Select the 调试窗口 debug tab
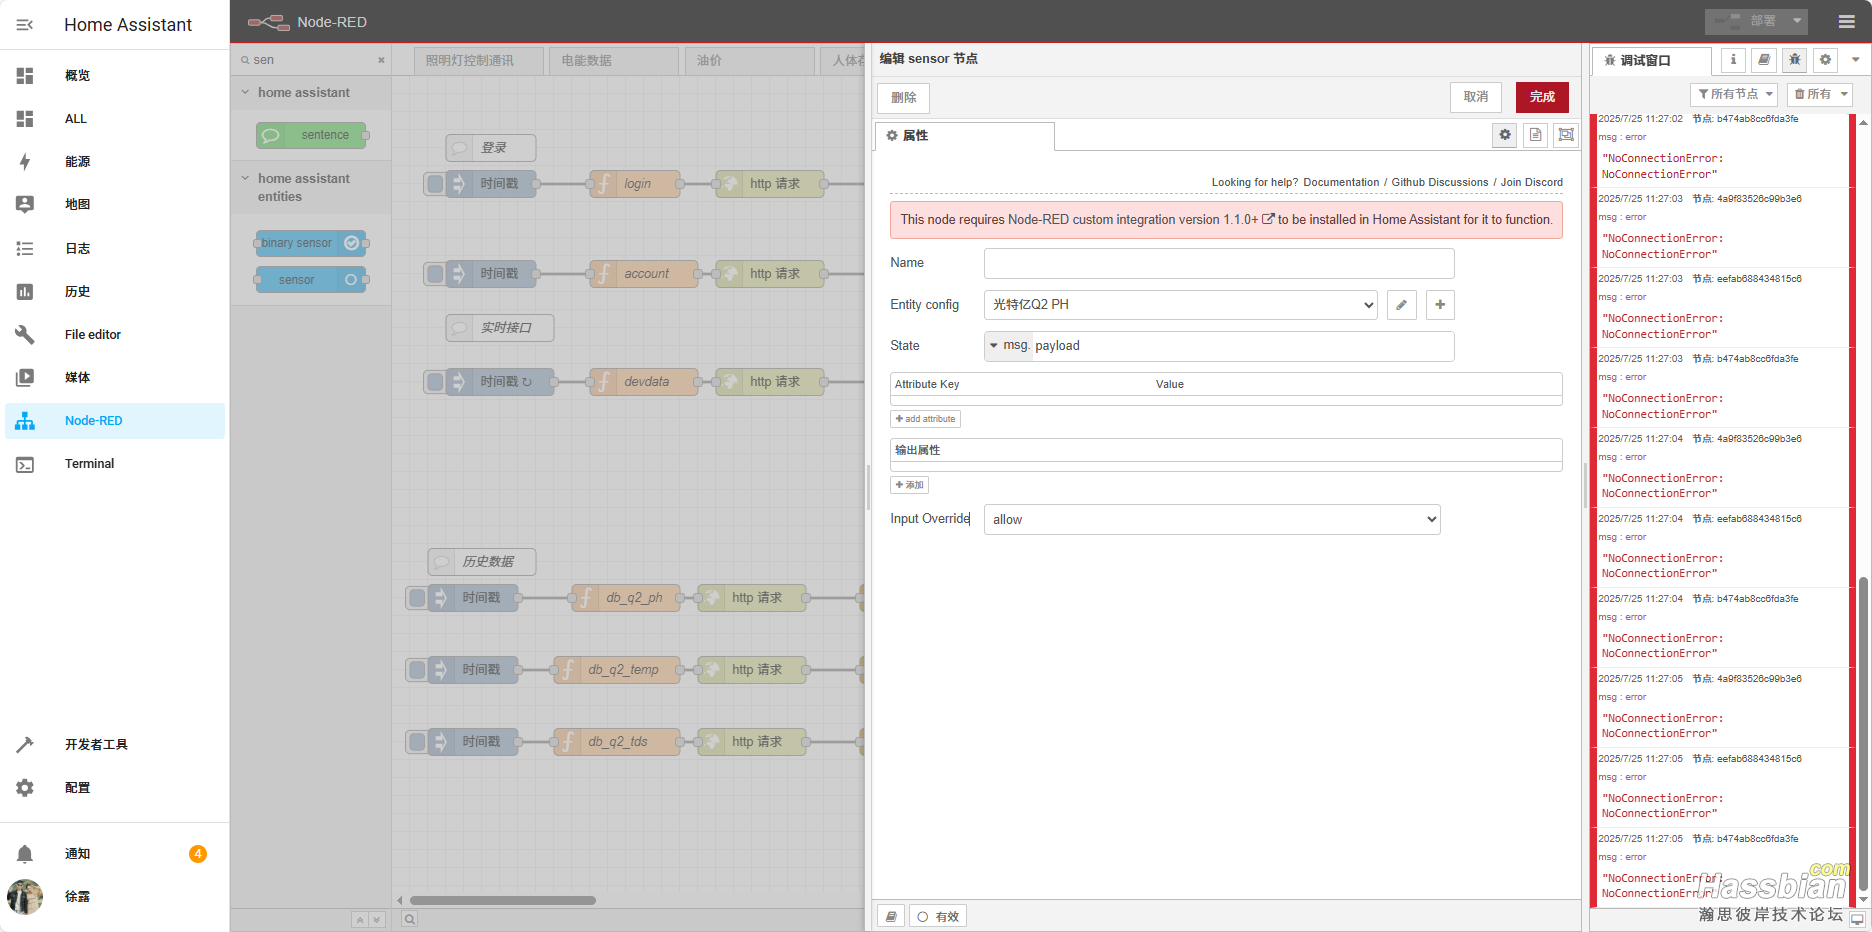This screenshot has height=932, width=1872. [1651, 61]
